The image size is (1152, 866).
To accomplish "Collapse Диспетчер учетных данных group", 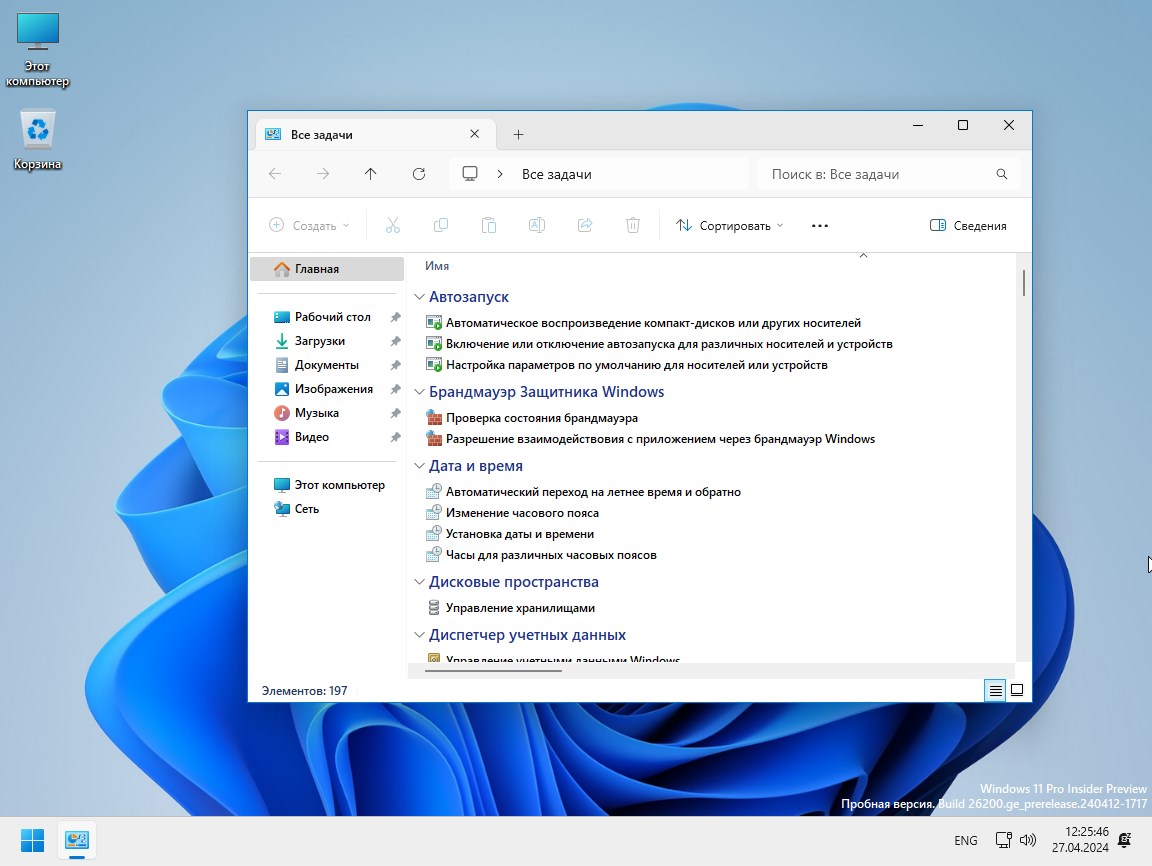I will 419,635.
